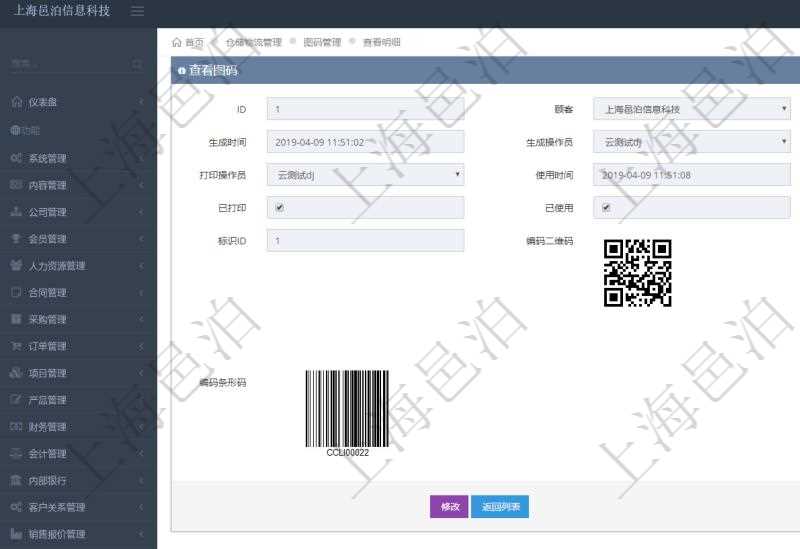
Task: Click the 修改 button
Action: click(449, 507)
